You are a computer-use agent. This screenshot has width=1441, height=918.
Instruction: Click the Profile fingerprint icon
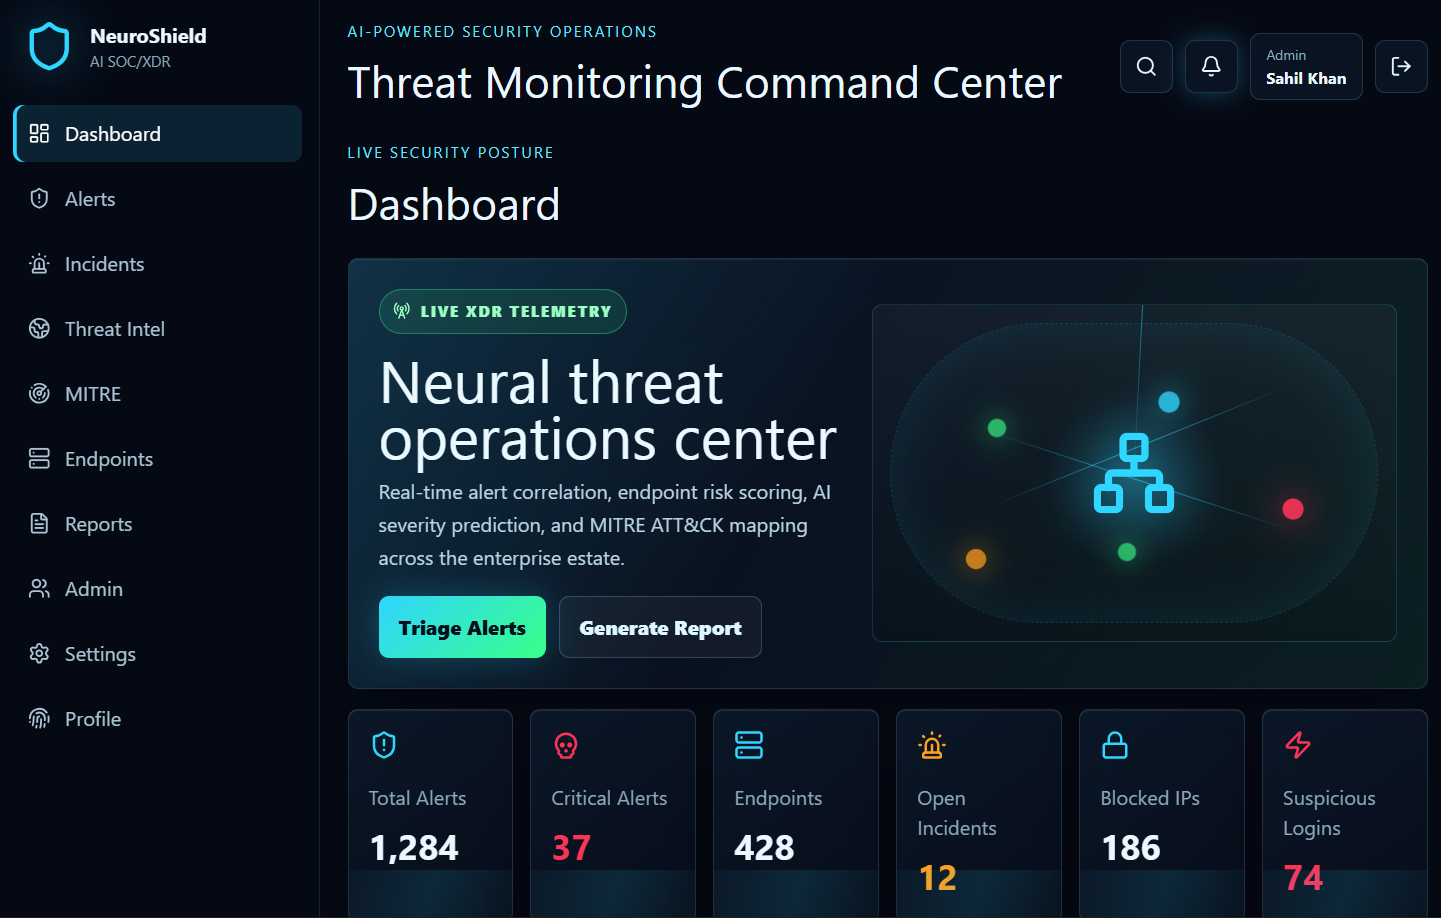click(x=39, y=719)
